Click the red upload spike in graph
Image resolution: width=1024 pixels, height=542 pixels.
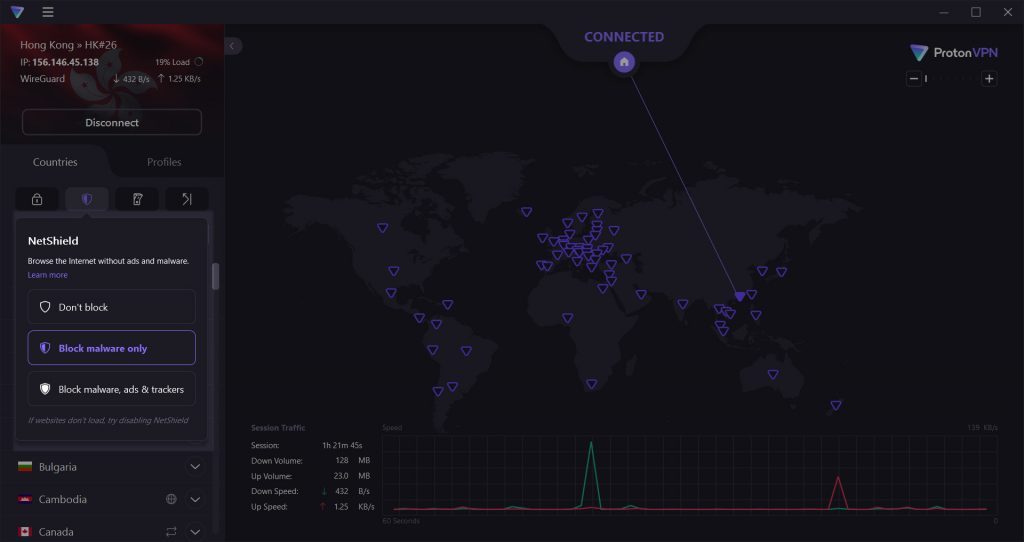[838, 492]
